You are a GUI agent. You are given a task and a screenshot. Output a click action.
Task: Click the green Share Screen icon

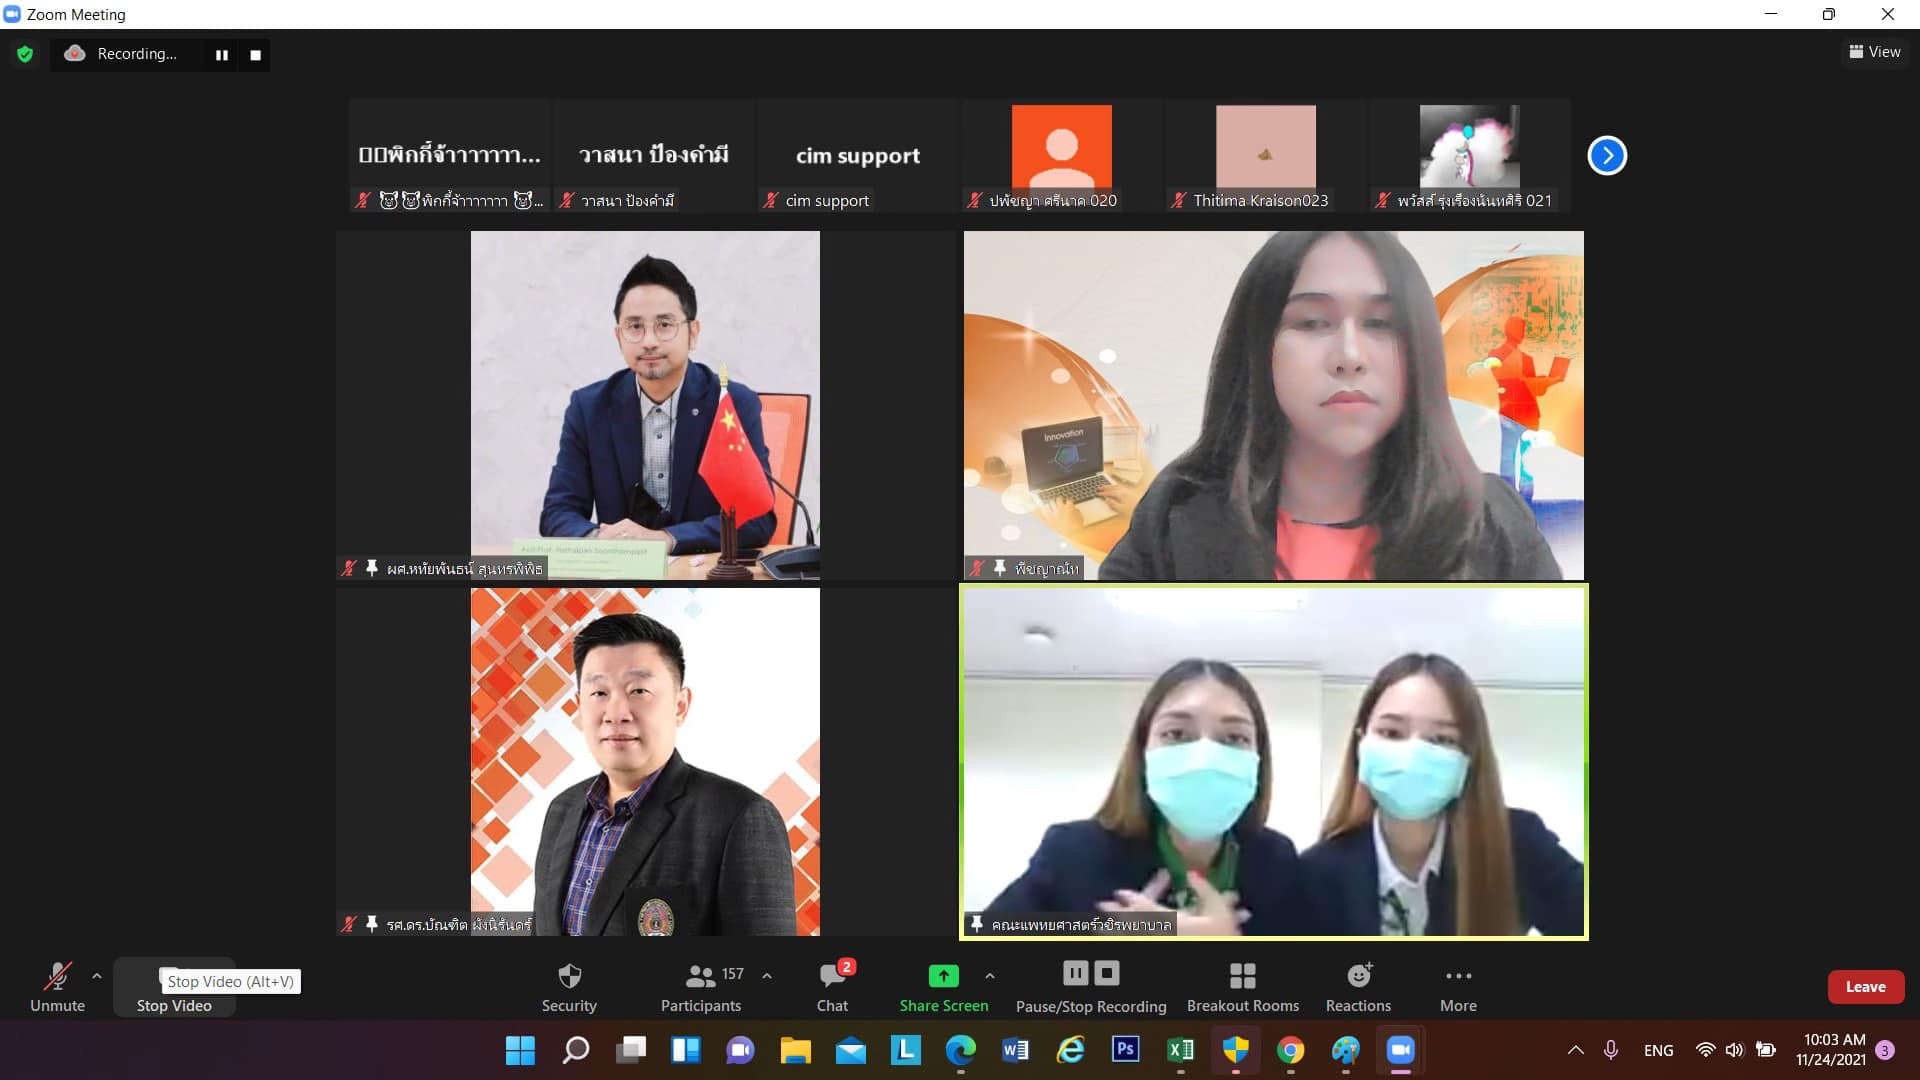coord(943,975)
